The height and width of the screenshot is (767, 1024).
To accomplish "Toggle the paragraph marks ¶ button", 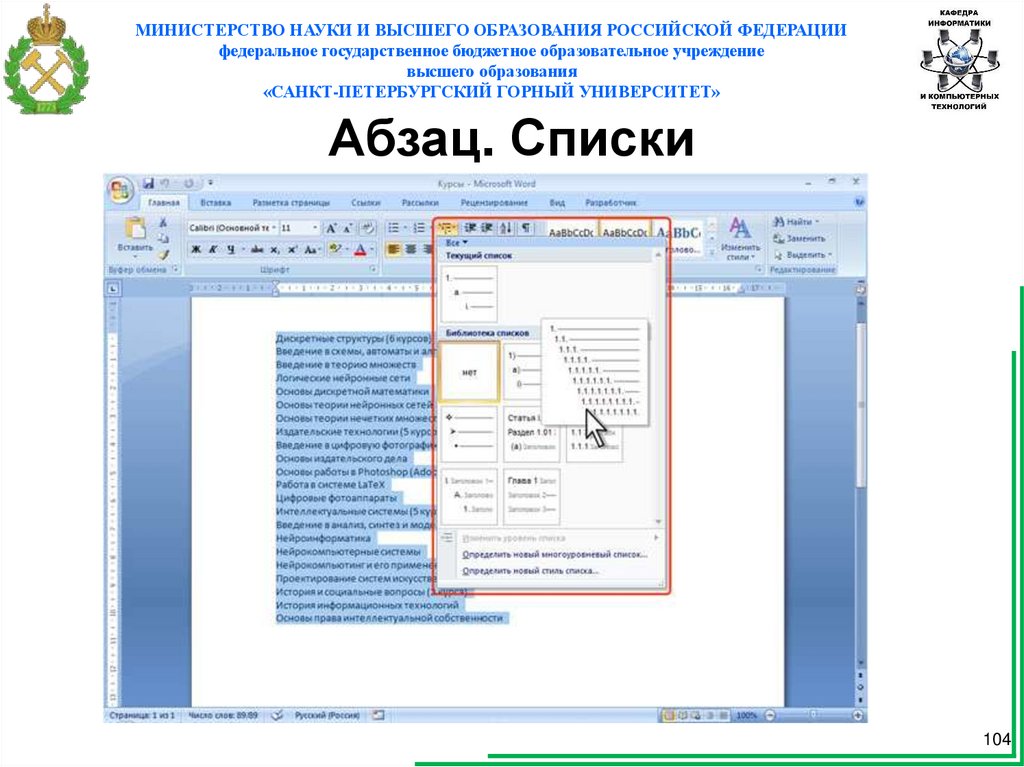I will 526,228.
